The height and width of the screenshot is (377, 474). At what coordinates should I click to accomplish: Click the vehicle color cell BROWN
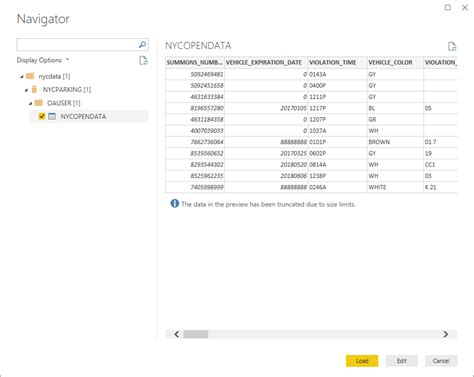395,142
